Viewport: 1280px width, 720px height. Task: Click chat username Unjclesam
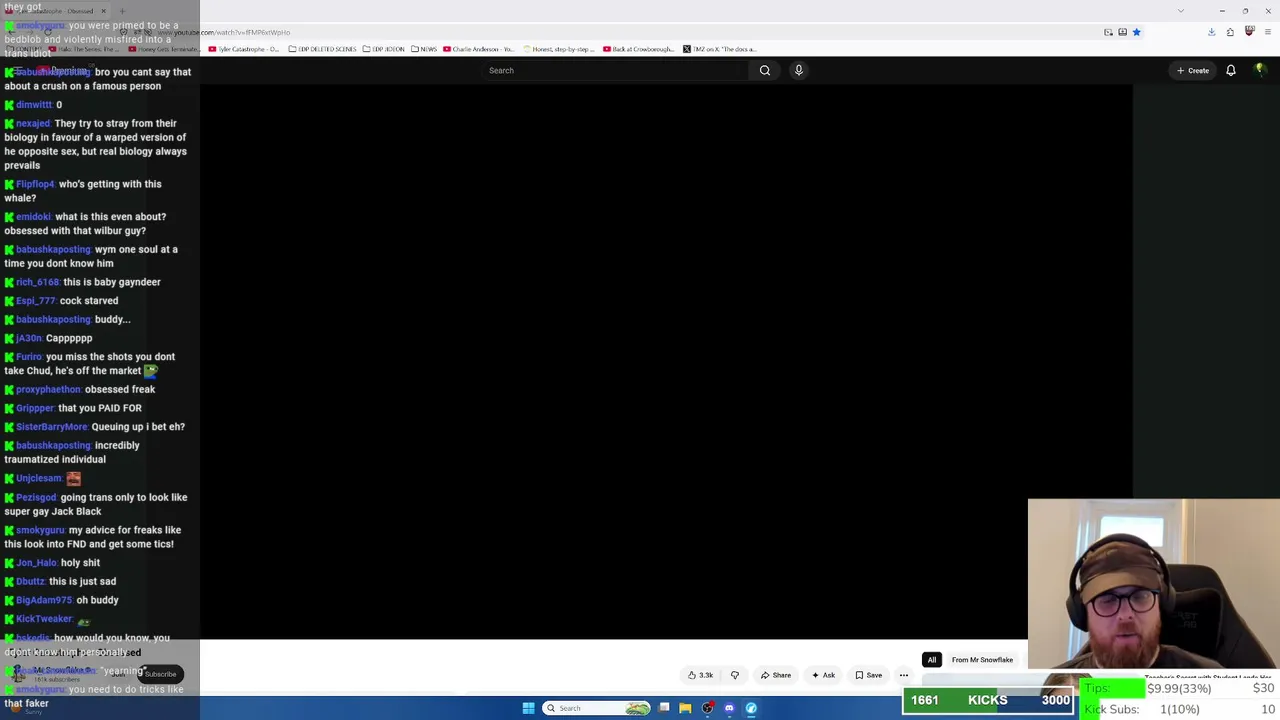(39, 478)
